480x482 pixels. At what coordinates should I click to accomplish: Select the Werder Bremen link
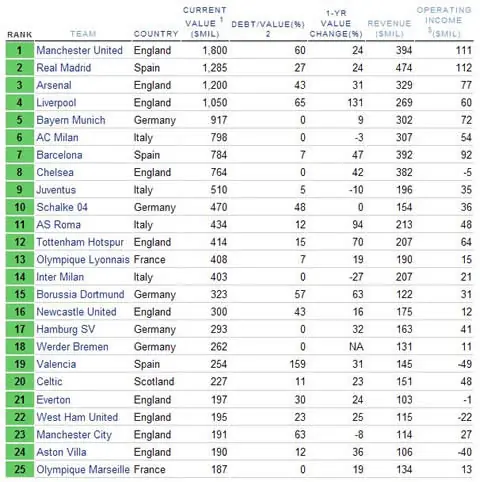click(72, 347)
